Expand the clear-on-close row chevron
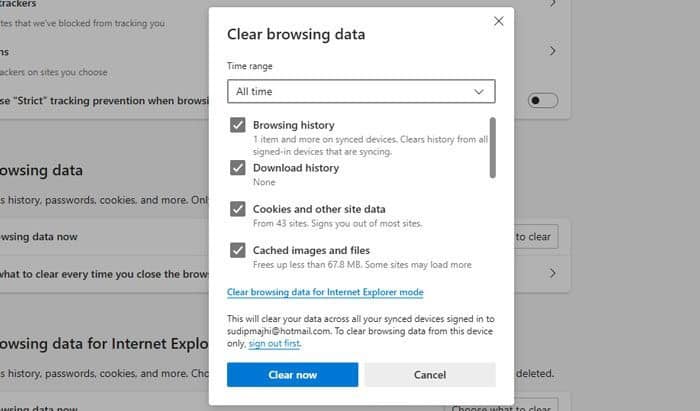 tap(553, 273)
